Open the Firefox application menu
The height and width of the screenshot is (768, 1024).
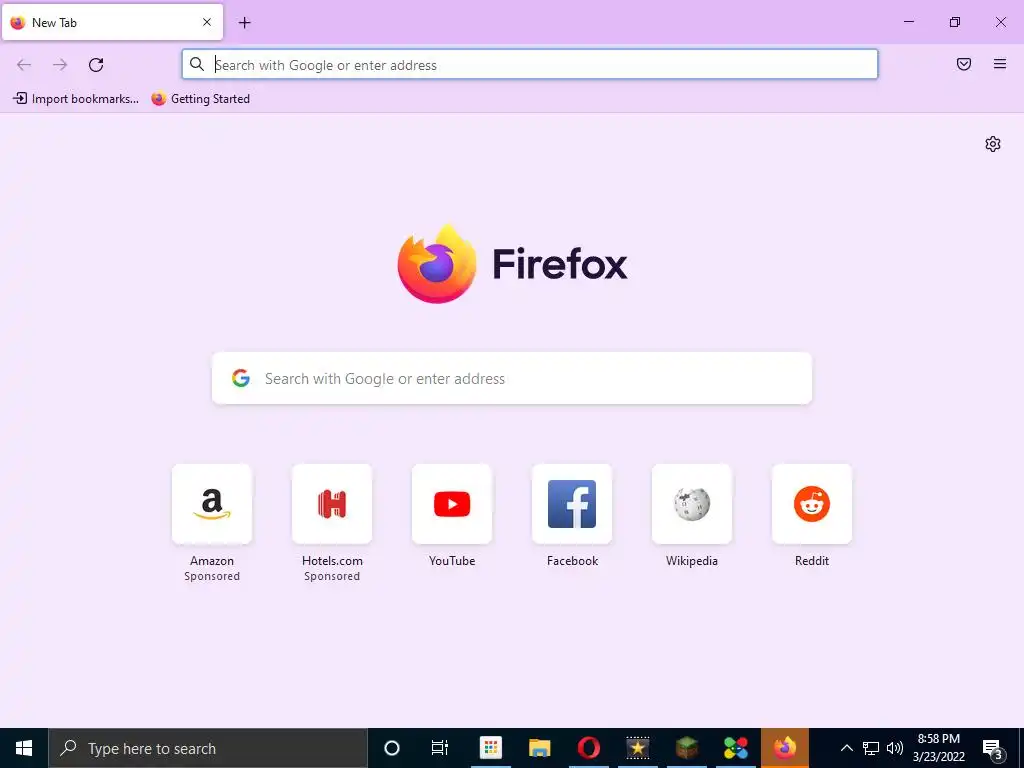click(x=1000, y=64)
